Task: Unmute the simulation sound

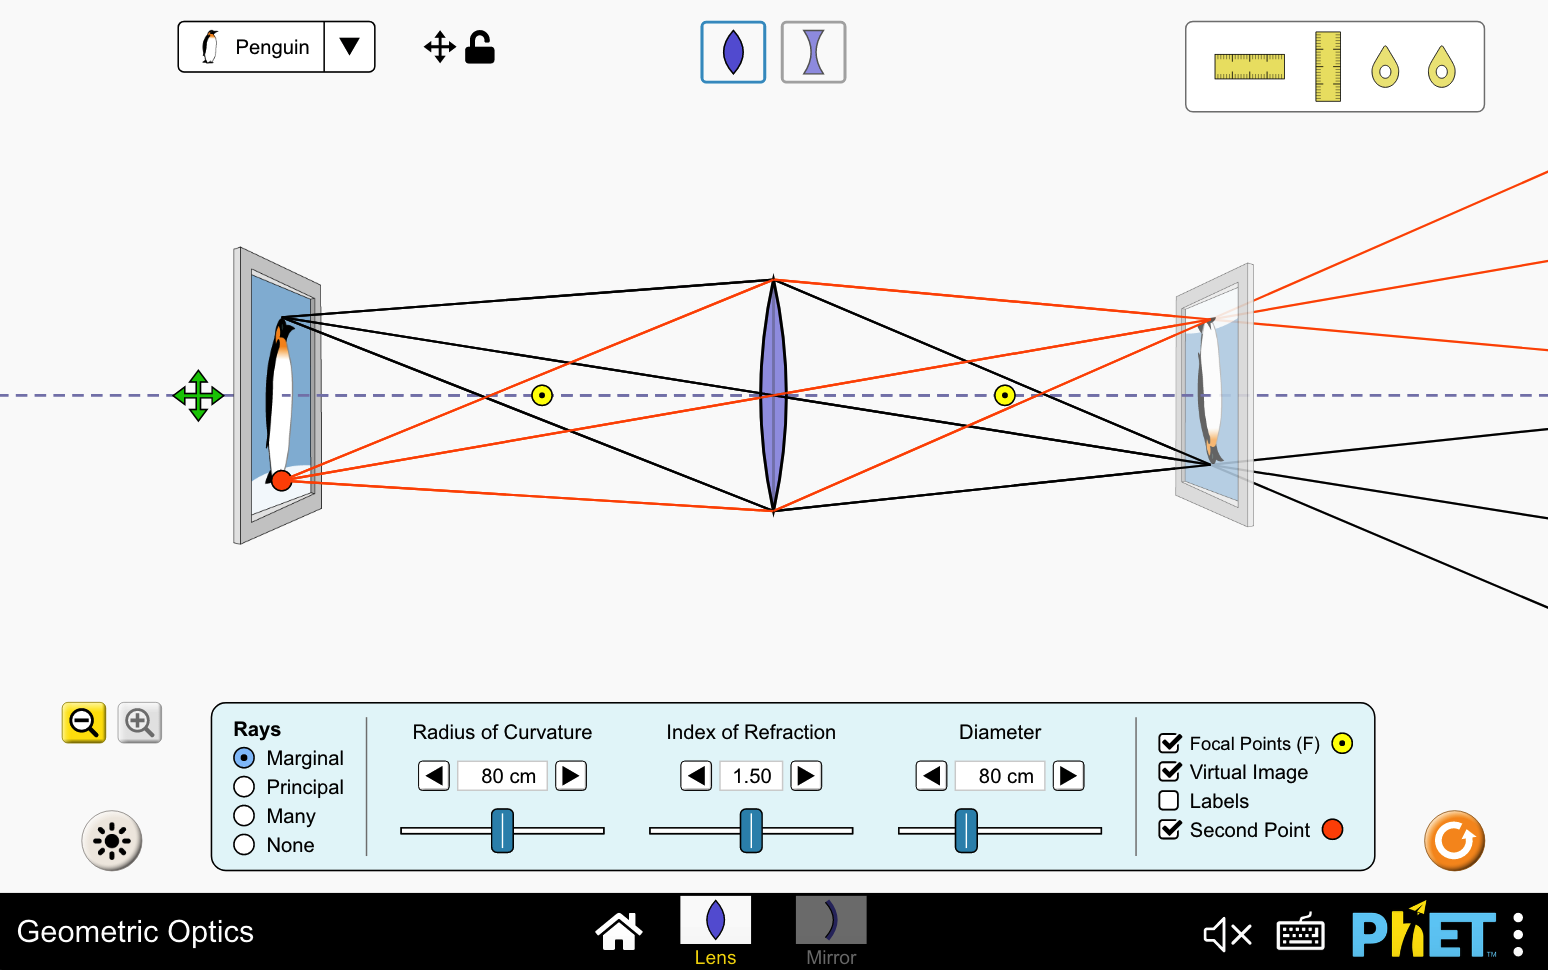Action: (1227, 932)
